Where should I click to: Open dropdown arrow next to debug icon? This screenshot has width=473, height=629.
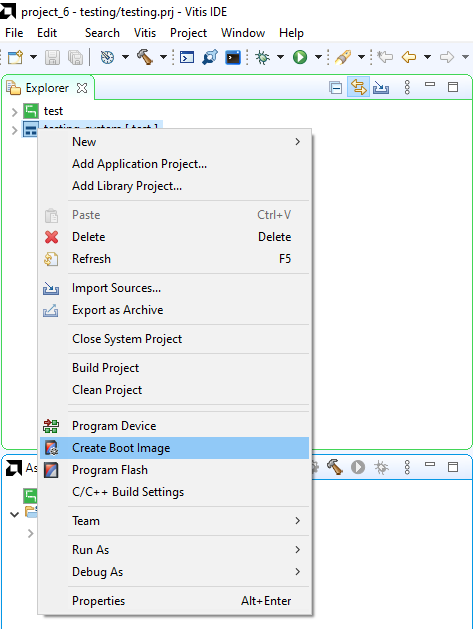coord(280,57)
